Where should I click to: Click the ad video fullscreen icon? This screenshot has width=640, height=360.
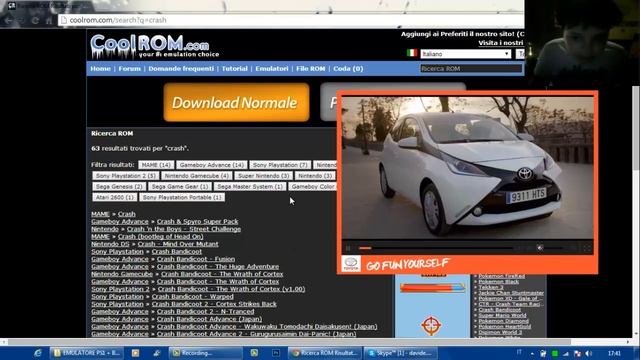point(587,248)
